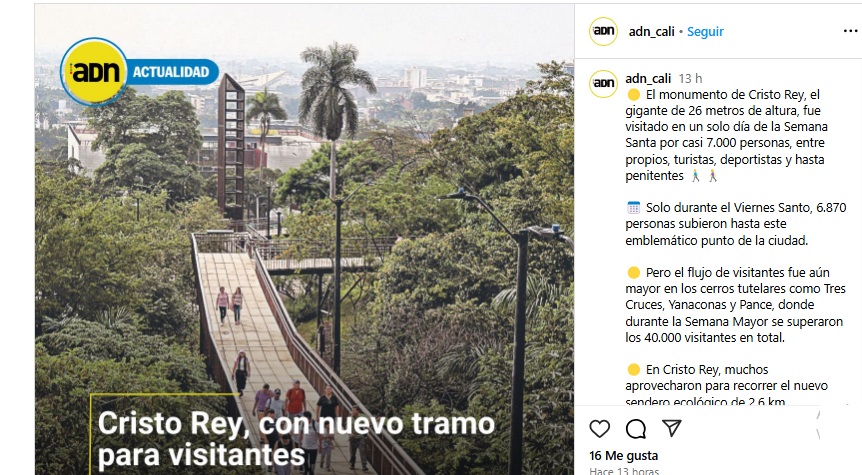
Task: Click the ACTUALIDAD badge on the image
Action: point(172,72)
